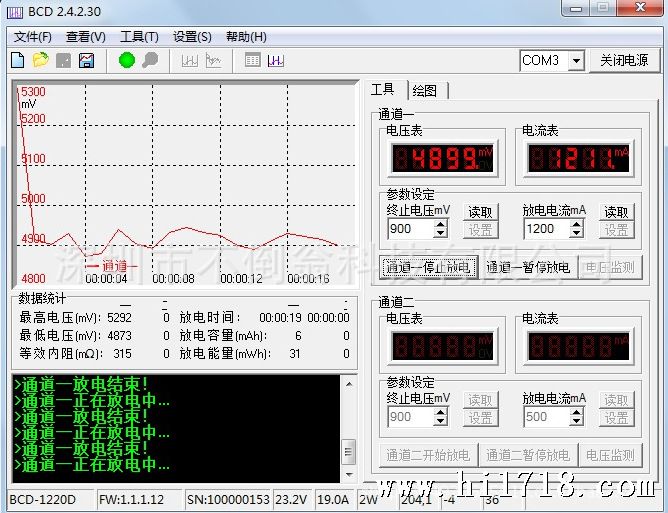The image size is (668, 513).
Task: Click 通道一暂停放电 button
Action: pyautogui.click(x=528, y=267)
